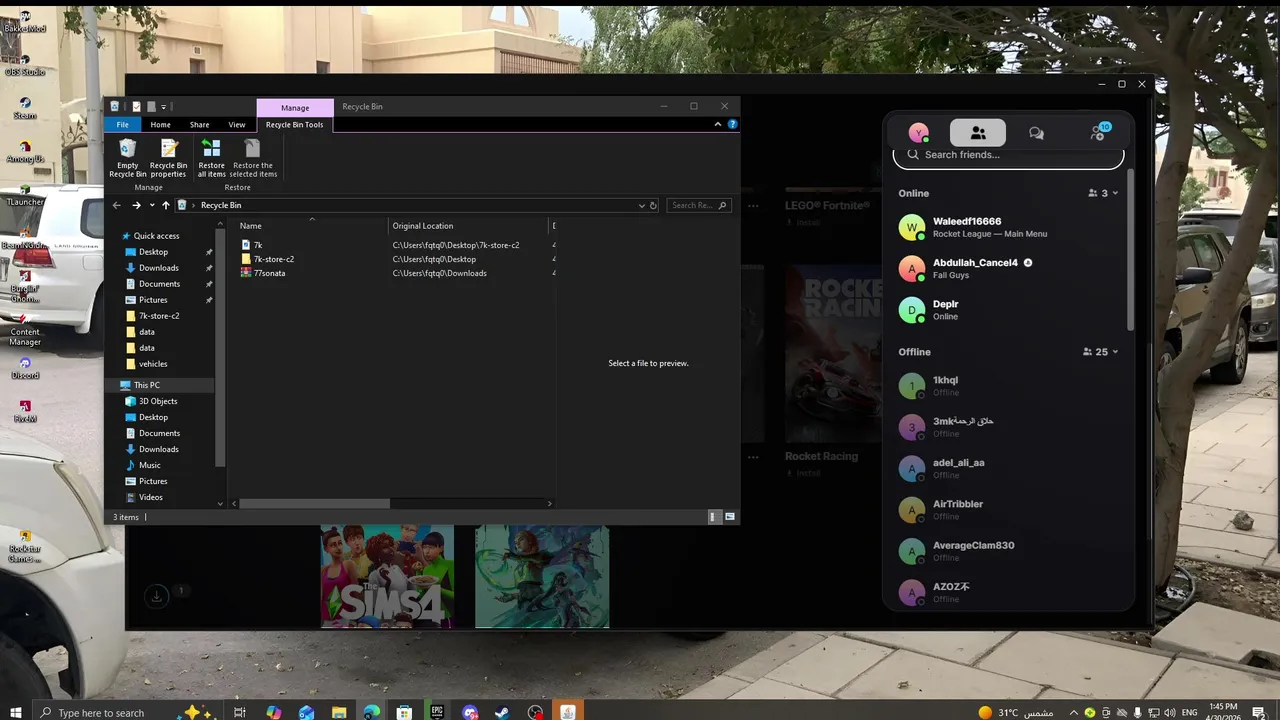The width and height of the screenshot is (1280, 720).
Task: Open Explorer help question mark icon
Action: coord(732,125)
